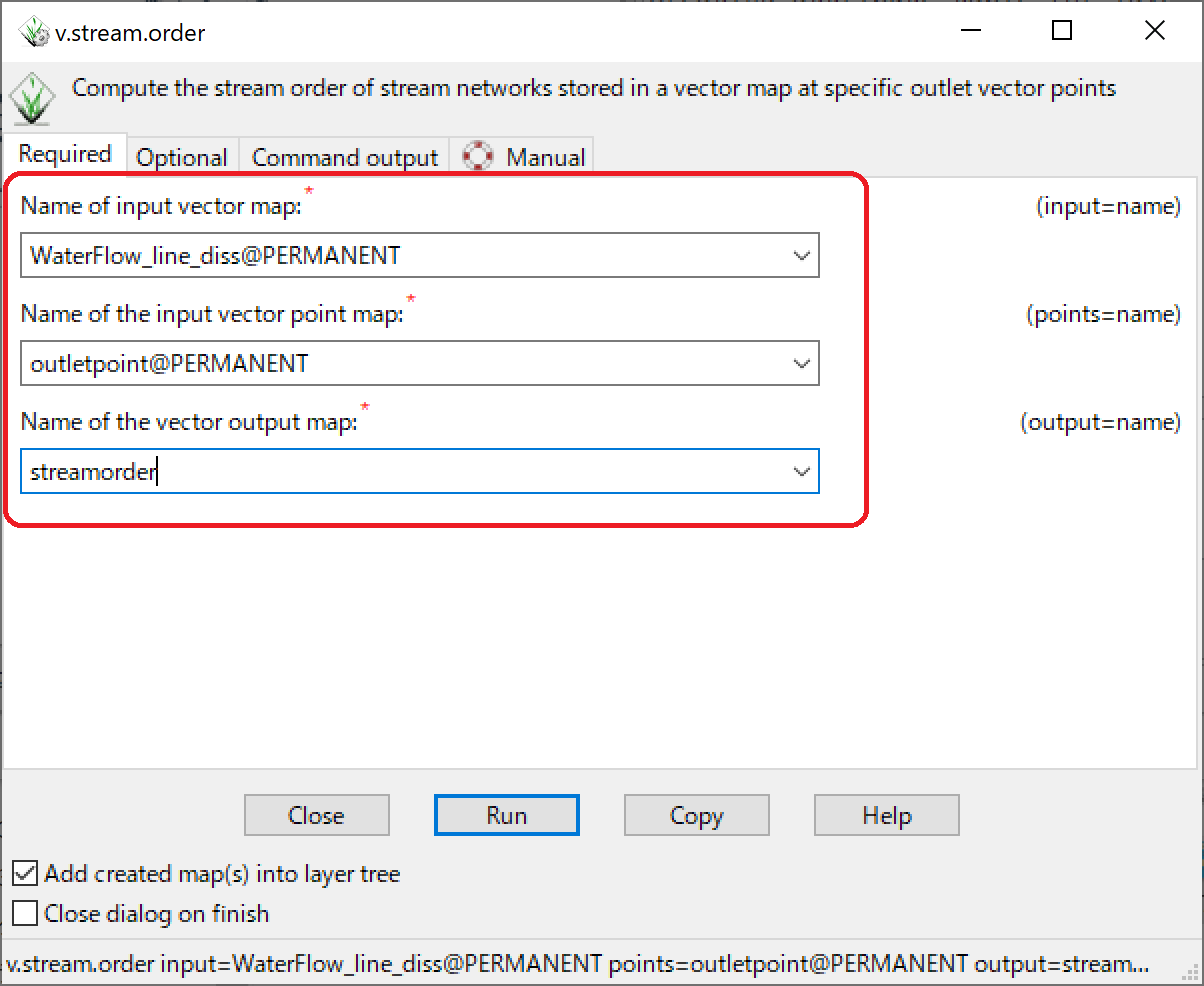The image size is (1204, 986).
Task: Click the Close button at dialog bottom
Action: click(317, 815)
